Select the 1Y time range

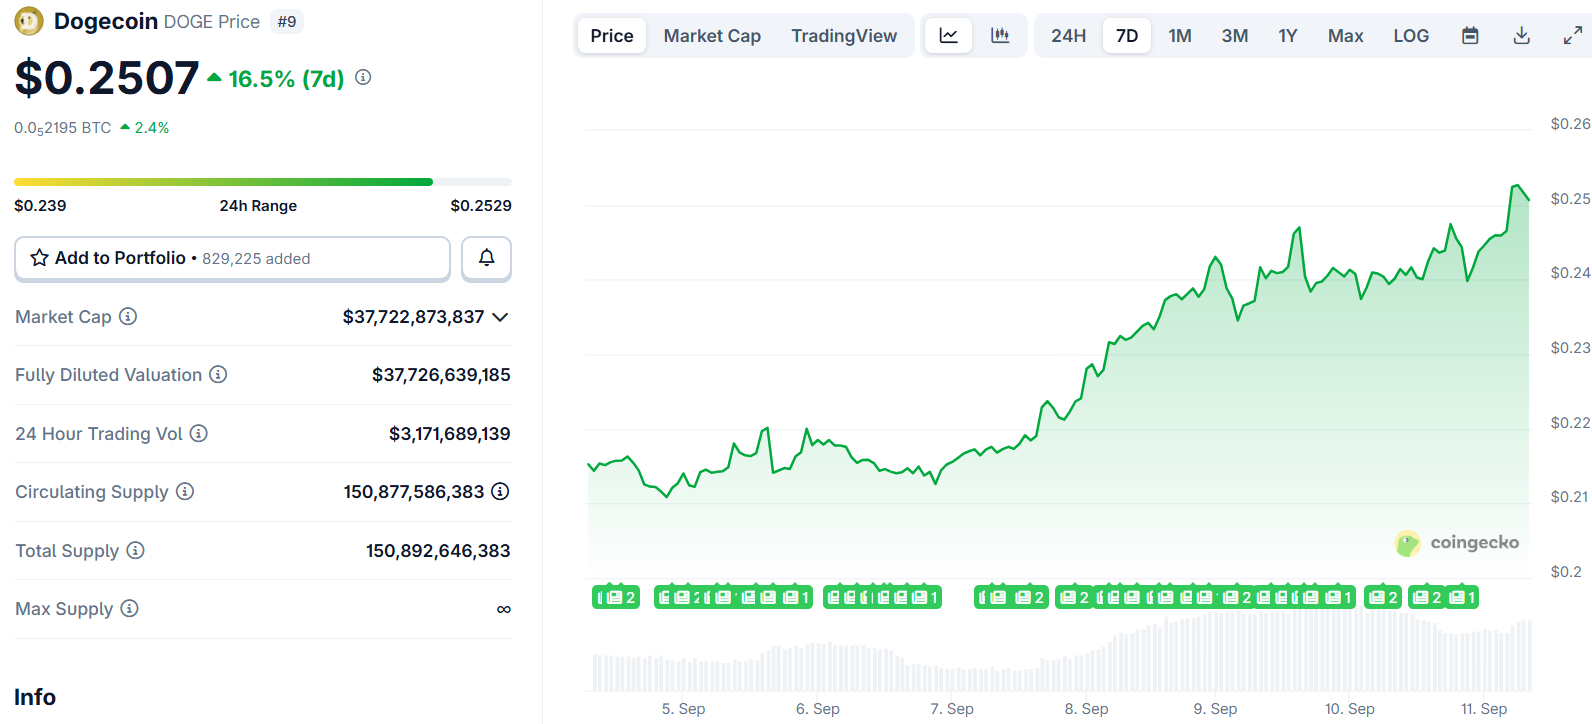tap(1288, 36)
